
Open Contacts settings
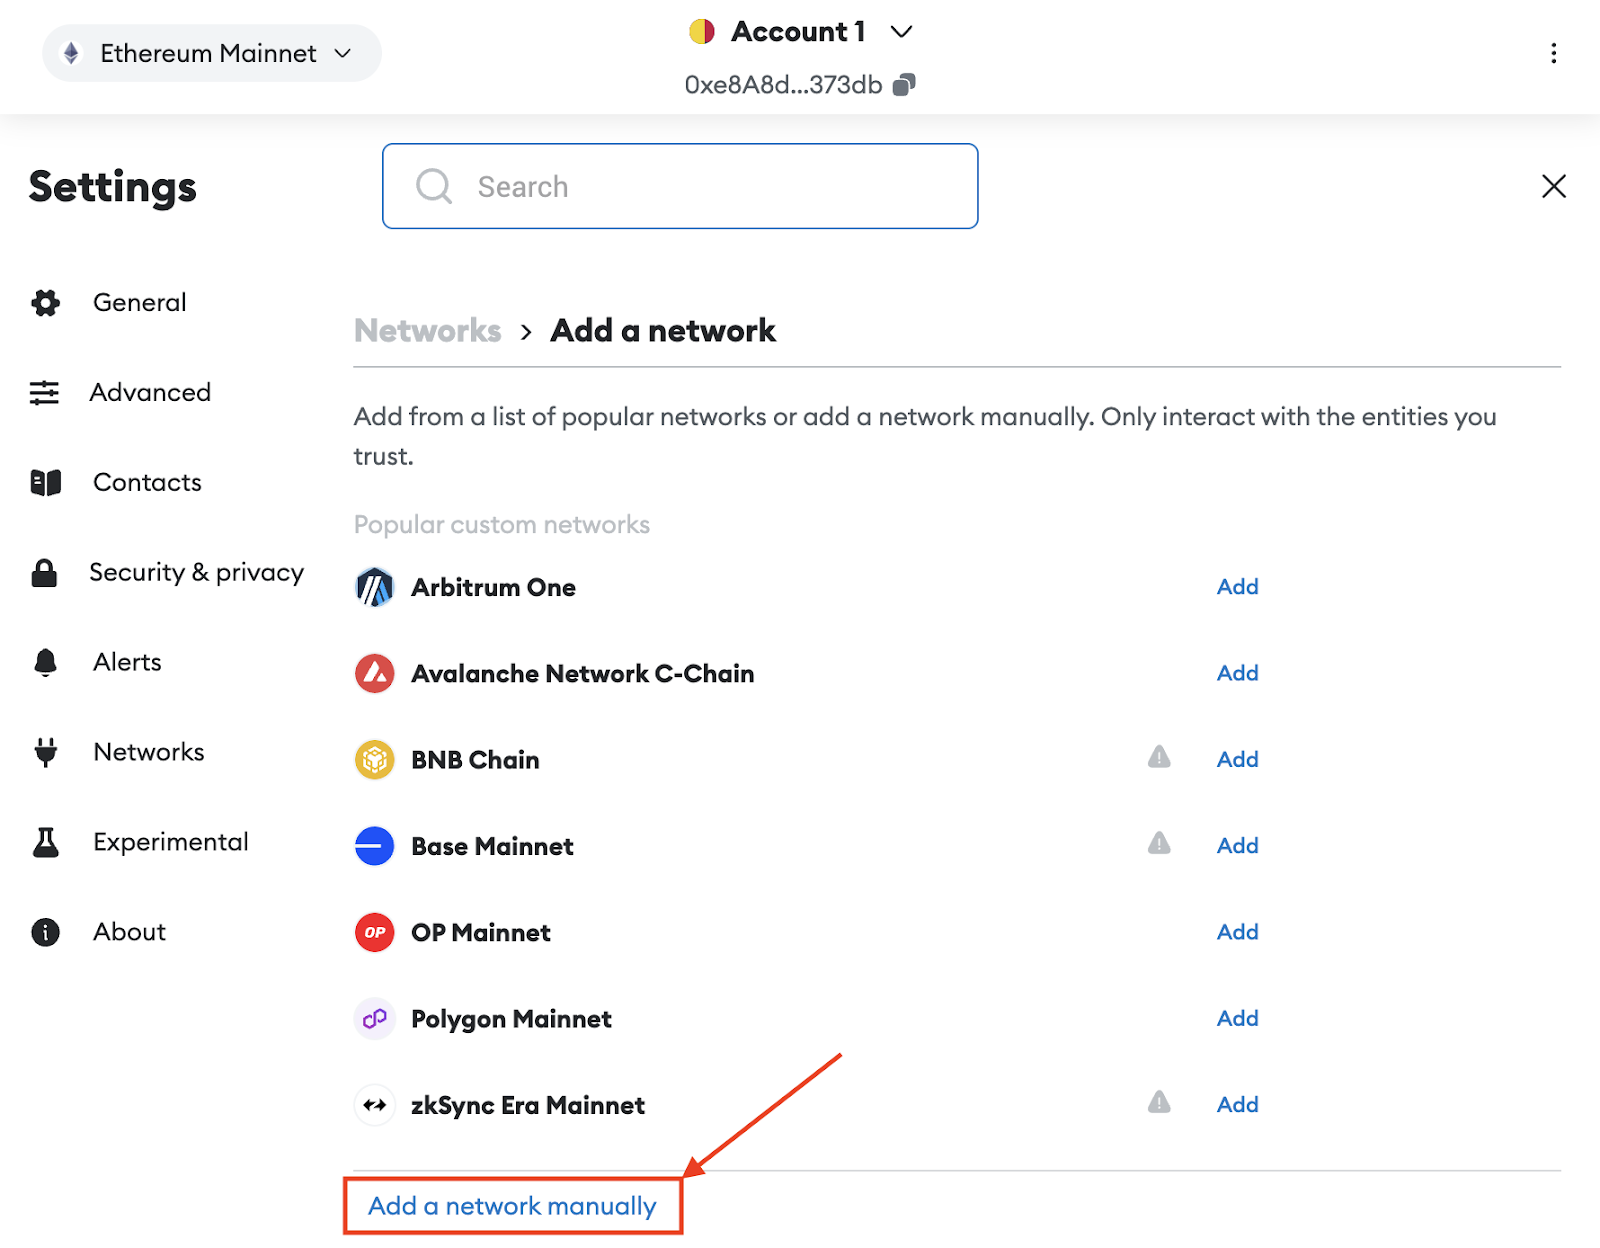point(147,482)
